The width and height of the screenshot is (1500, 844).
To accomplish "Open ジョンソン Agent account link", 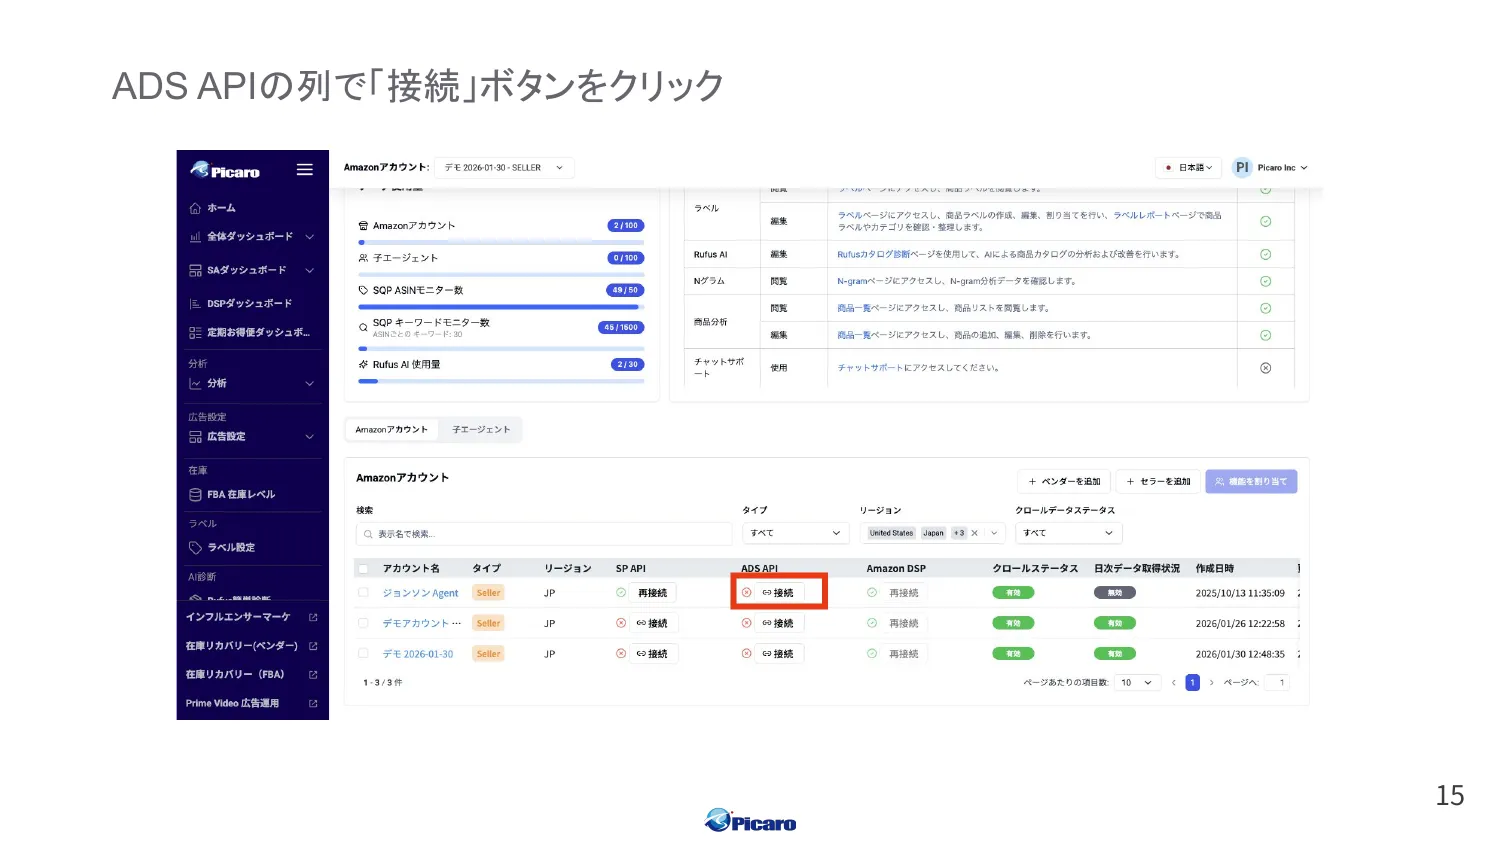I will coord(420,593).
